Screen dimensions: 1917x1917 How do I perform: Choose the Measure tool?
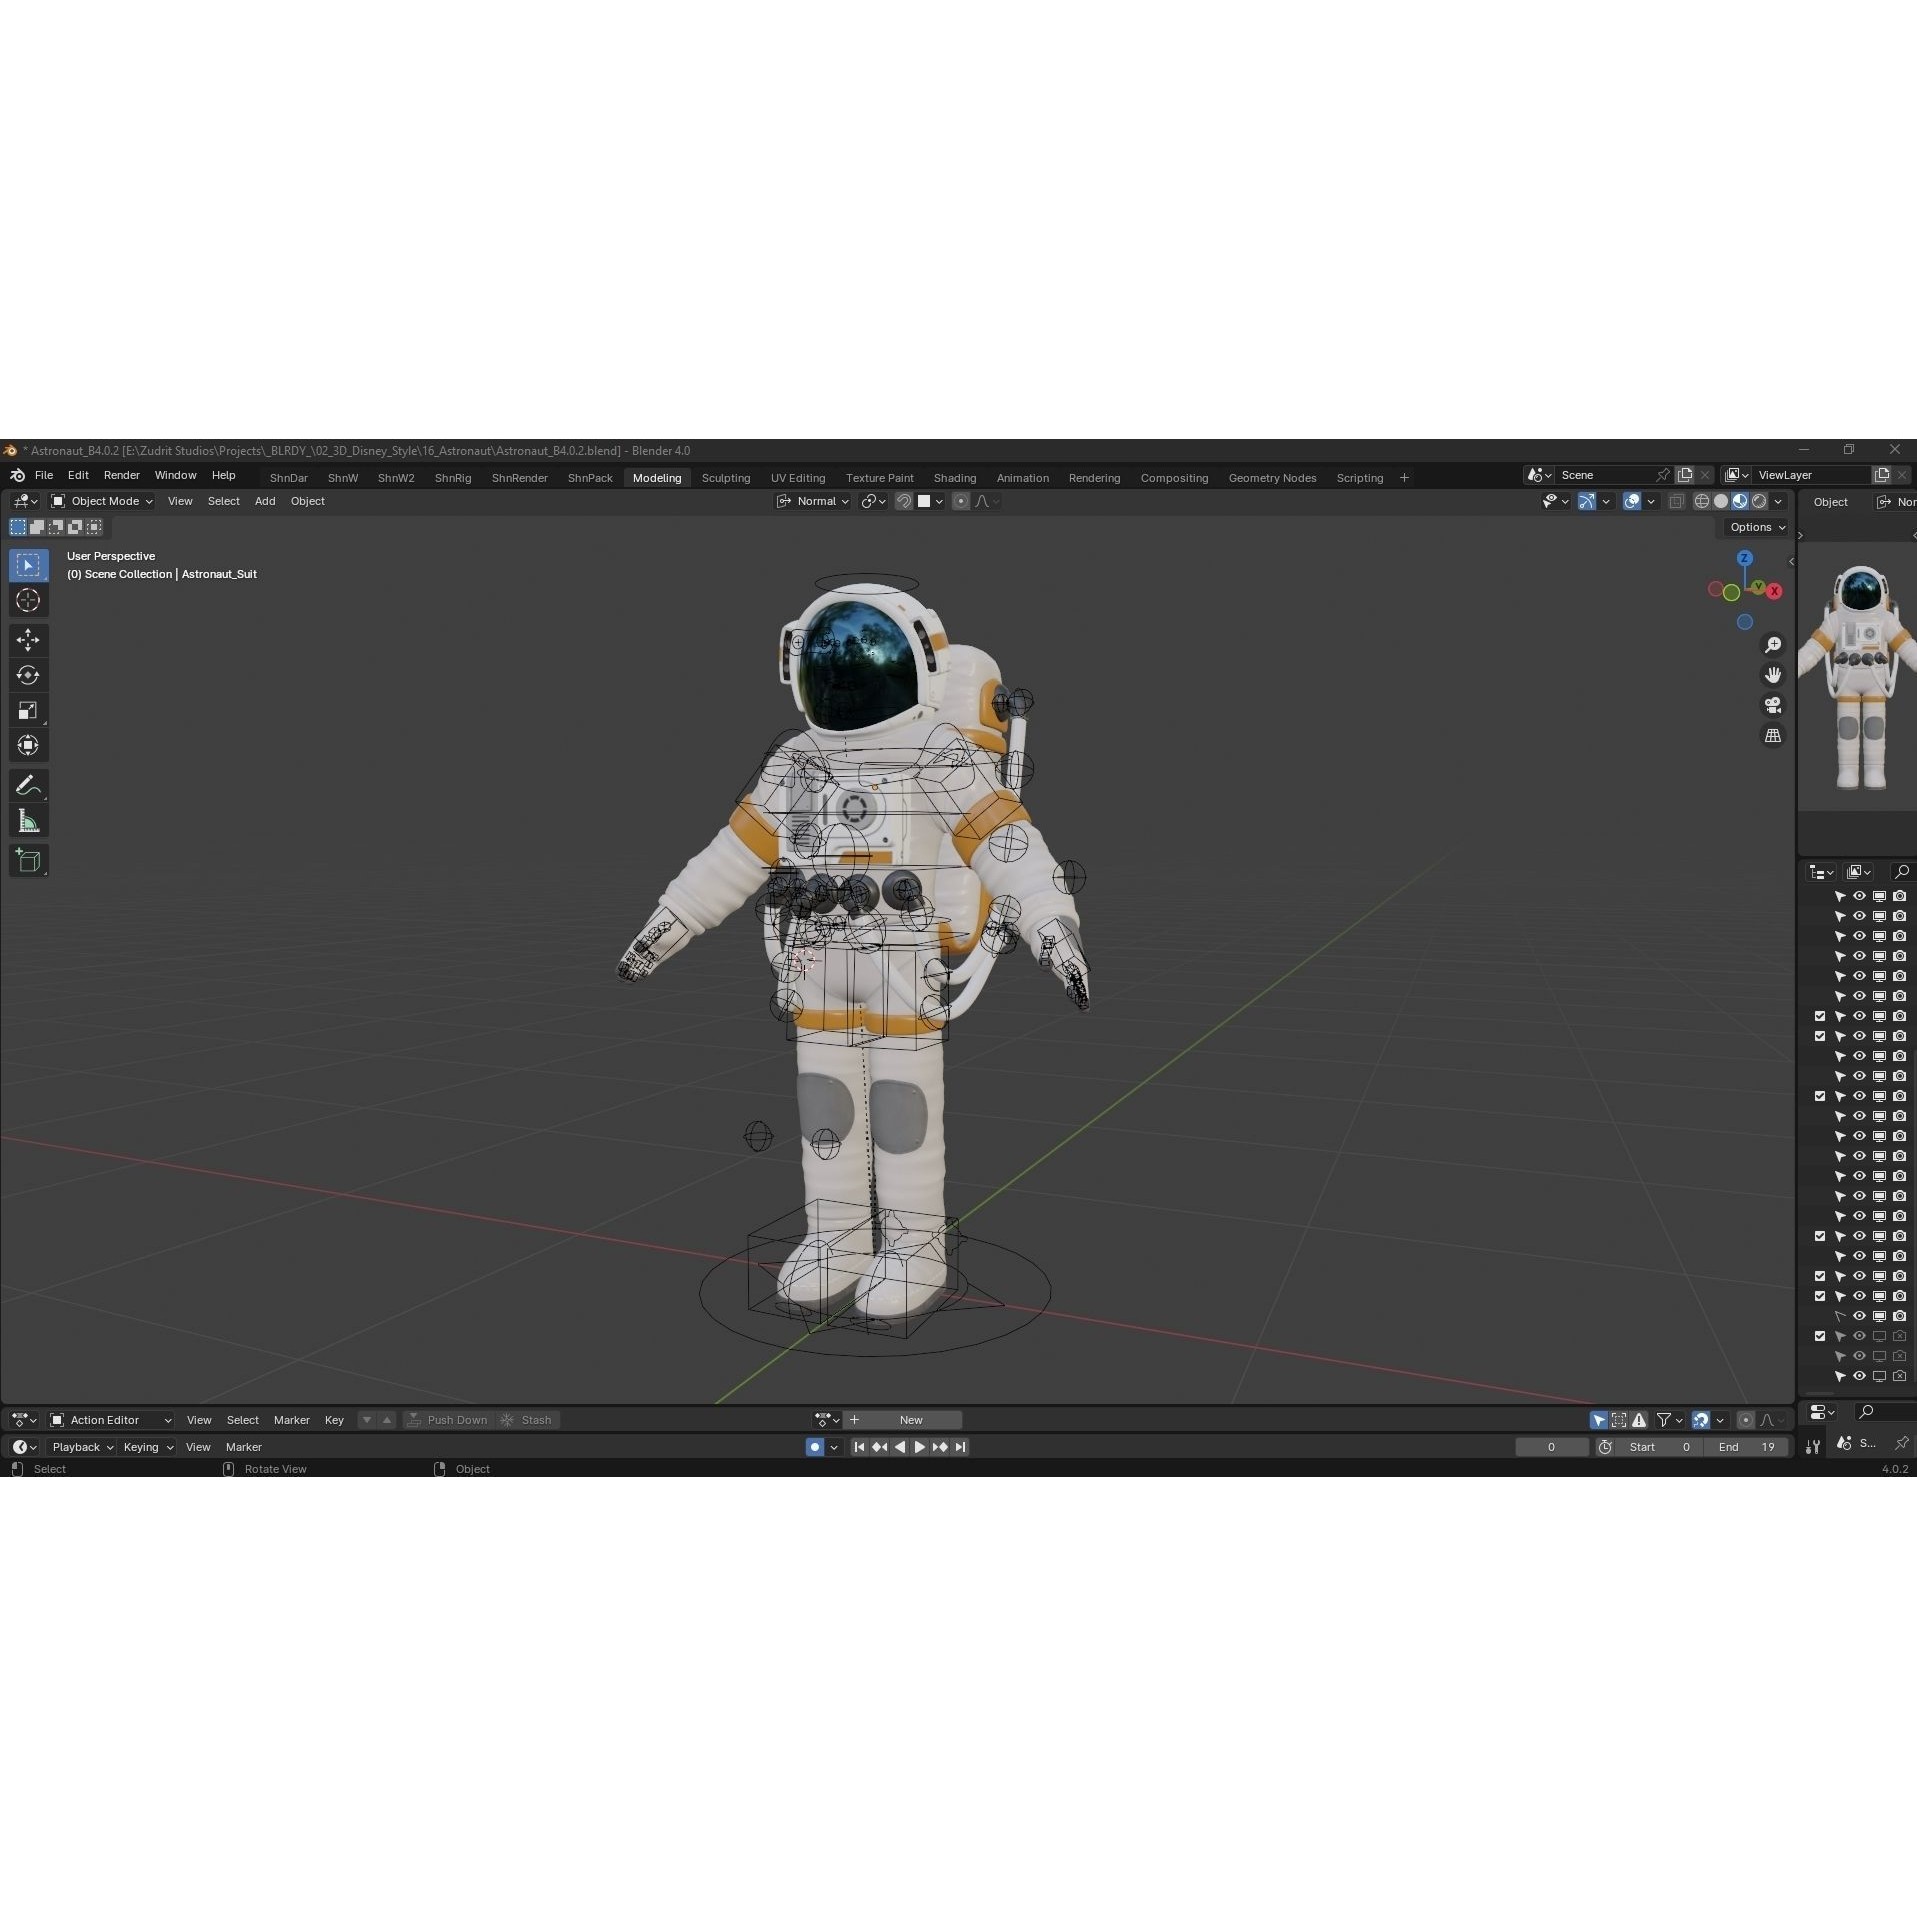coord(28,821)
